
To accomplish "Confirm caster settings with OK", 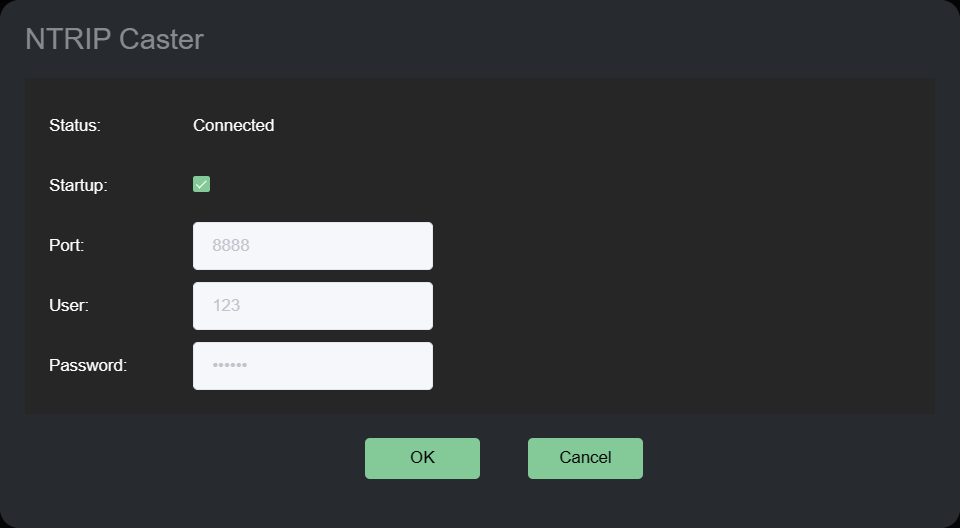I will [422, 458].
